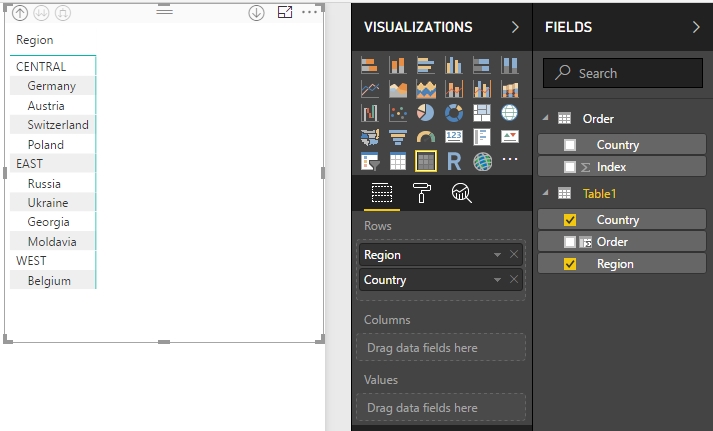713x431 pixels.
Task: Click the Columns drop area
Action: click(441, 347)
